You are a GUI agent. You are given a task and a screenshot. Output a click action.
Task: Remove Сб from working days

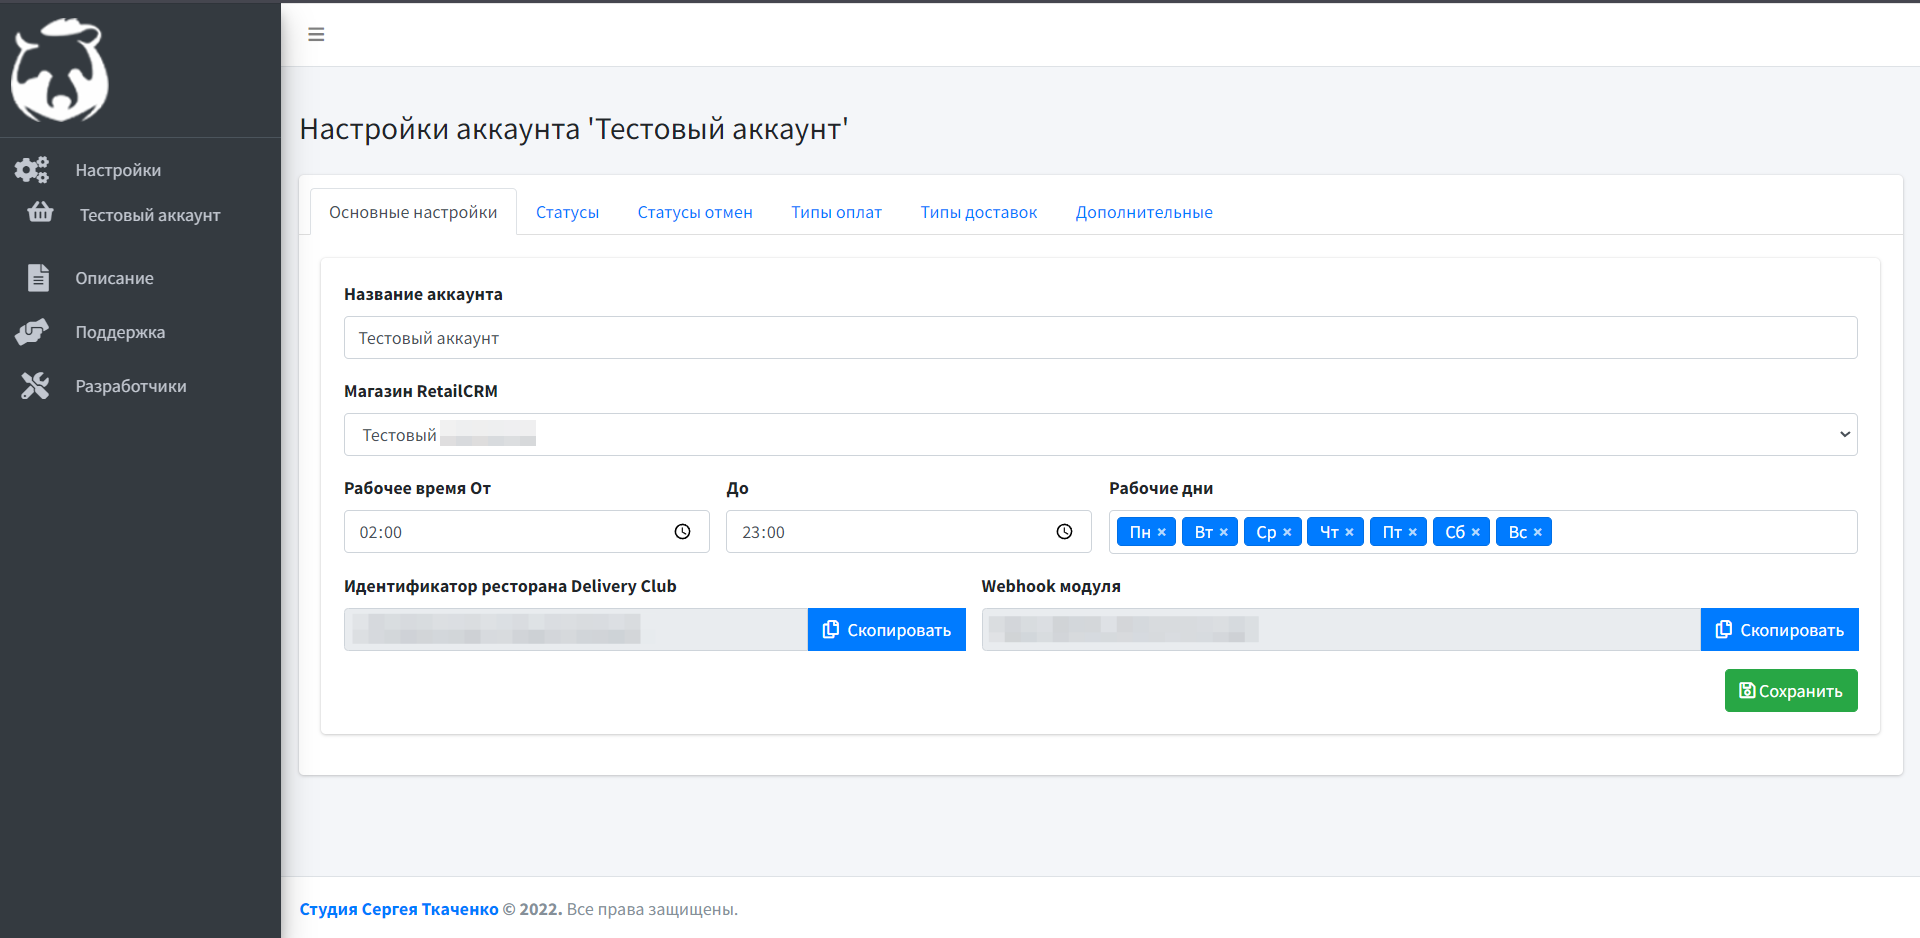coord(1475,532)
